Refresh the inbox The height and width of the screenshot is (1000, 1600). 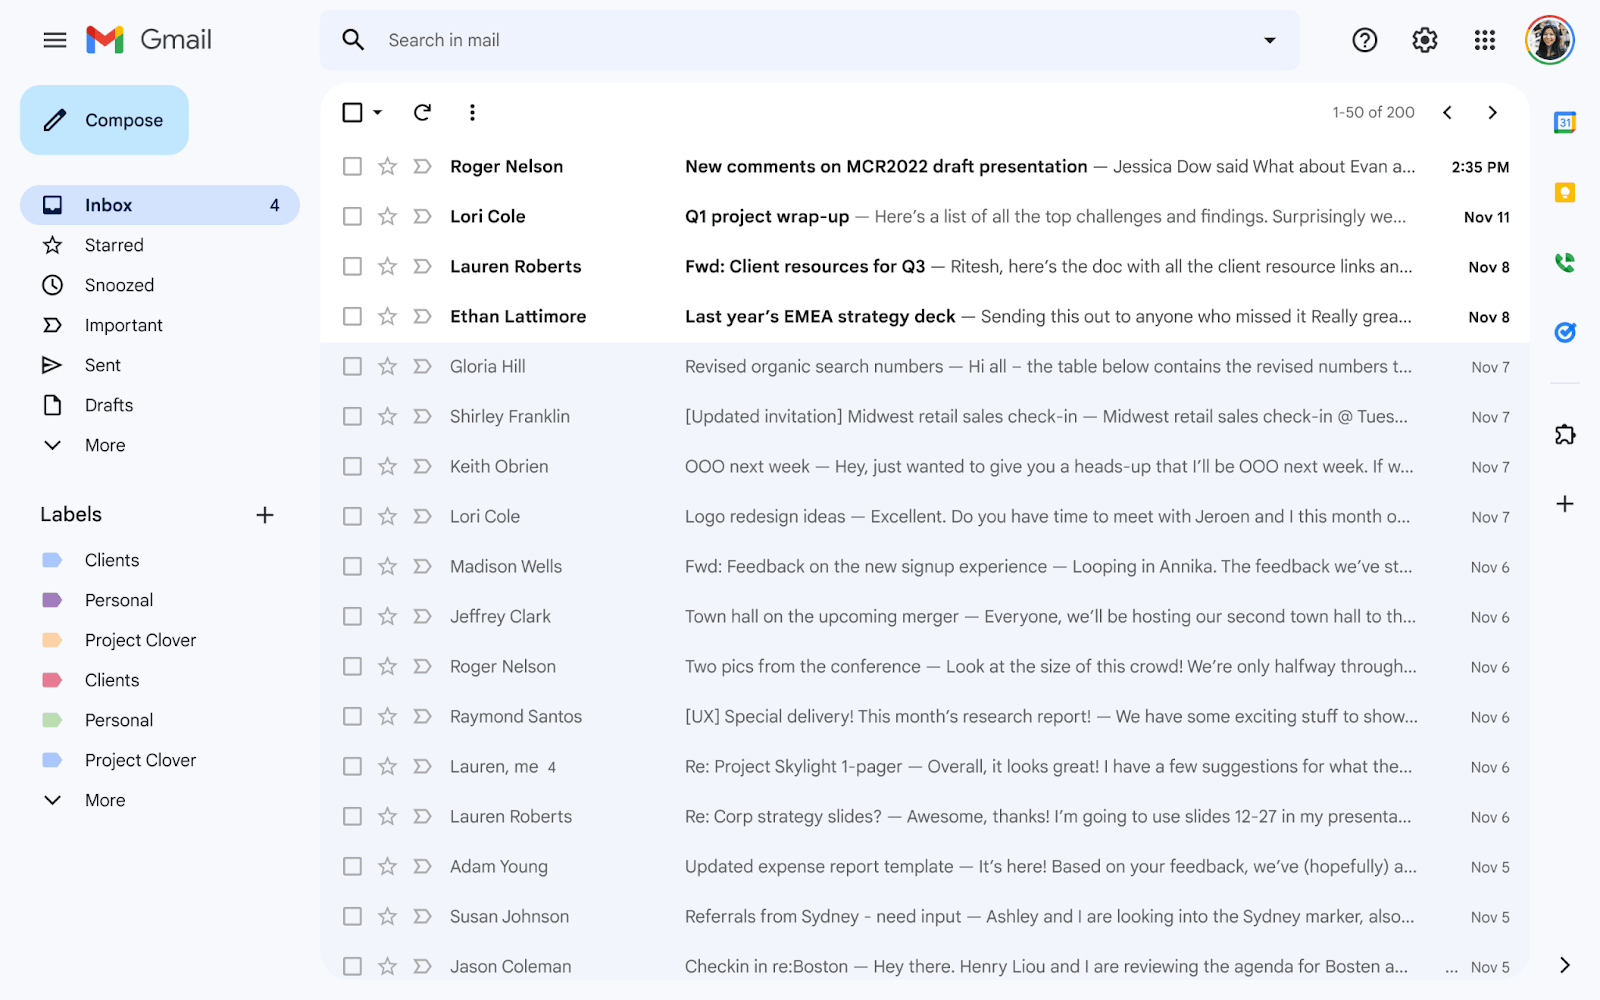pyautogui.click(x=421, y=112)
